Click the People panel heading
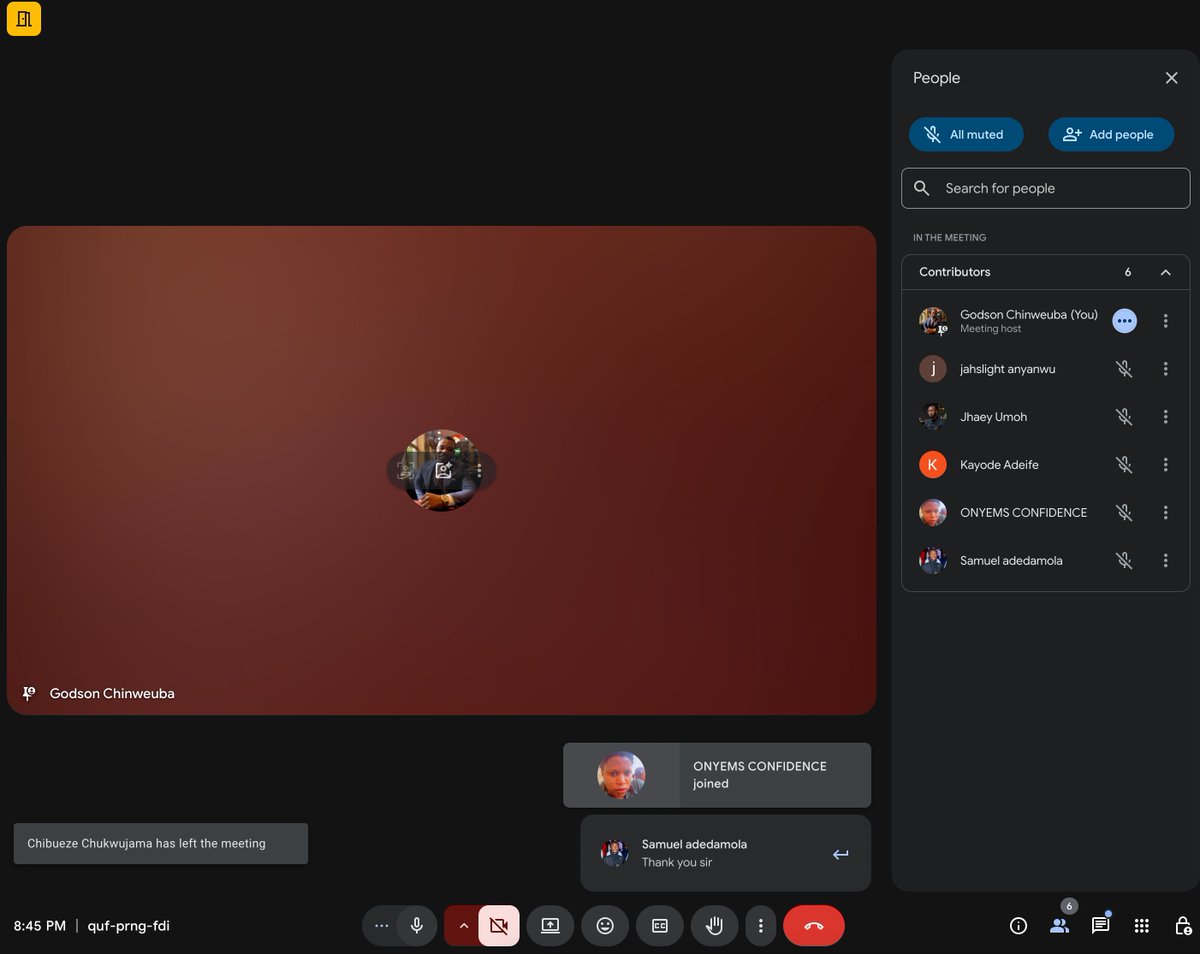This screenshot has width=1200, height=954. (x=936, y=78)
